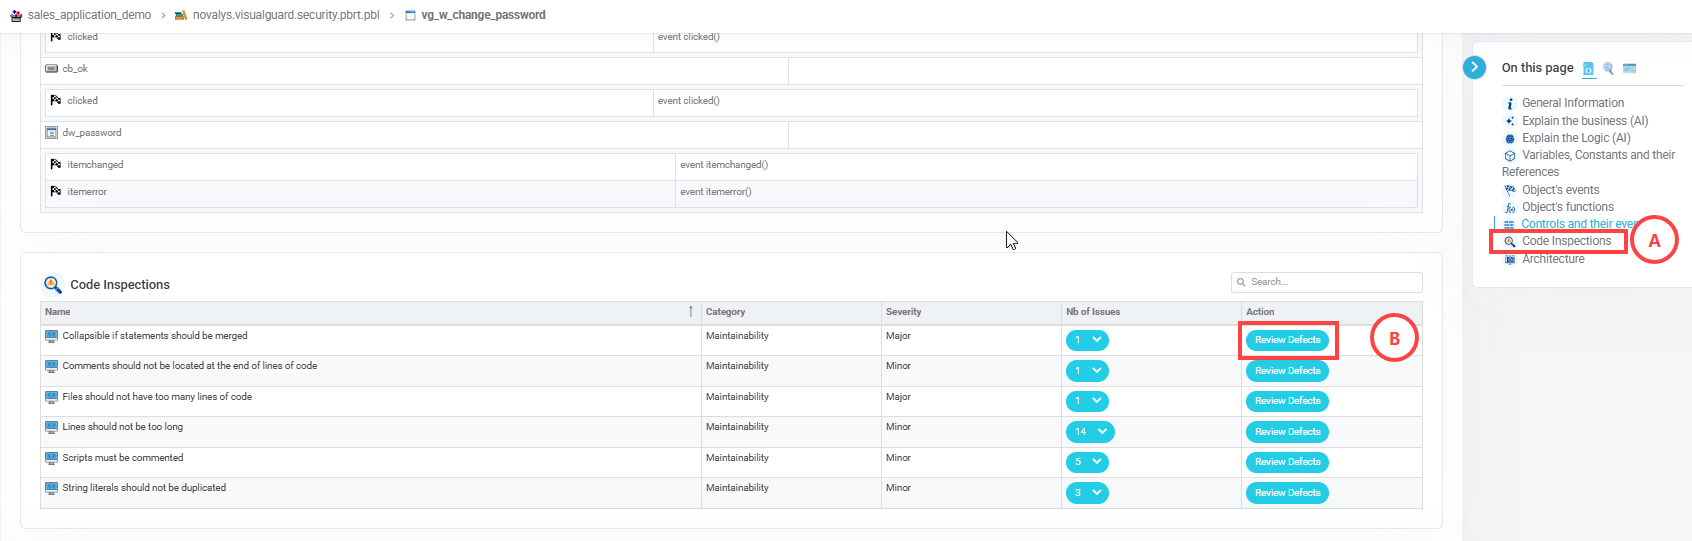Viewport: 1692px width, 541px height.
Task: Open the General Information section link
Action: pyautogui.click(x=1573, y=103)
